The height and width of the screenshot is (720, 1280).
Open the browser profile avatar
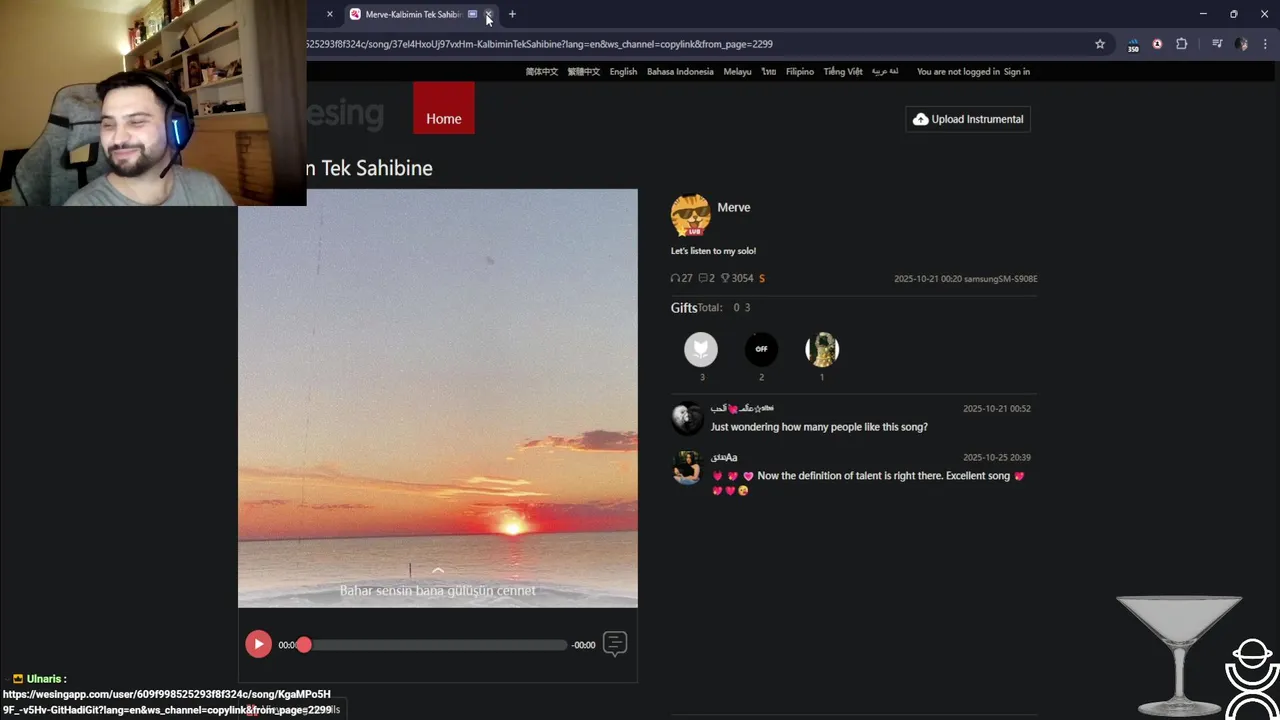pos(1241,44)
